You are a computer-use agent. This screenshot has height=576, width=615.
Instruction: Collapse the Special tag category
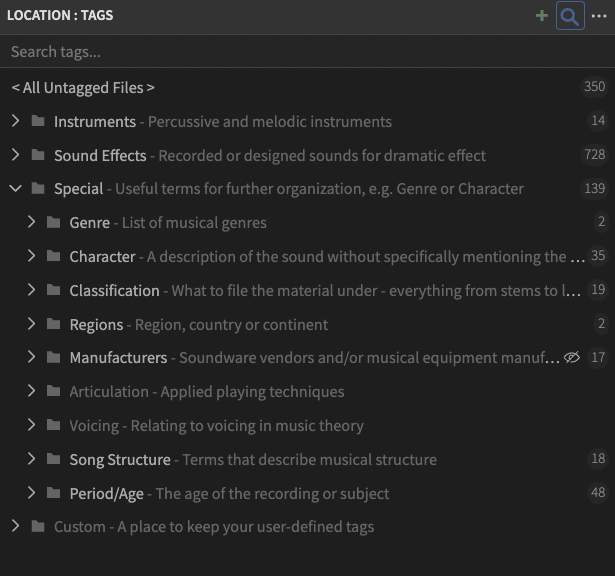coord(15,189)
